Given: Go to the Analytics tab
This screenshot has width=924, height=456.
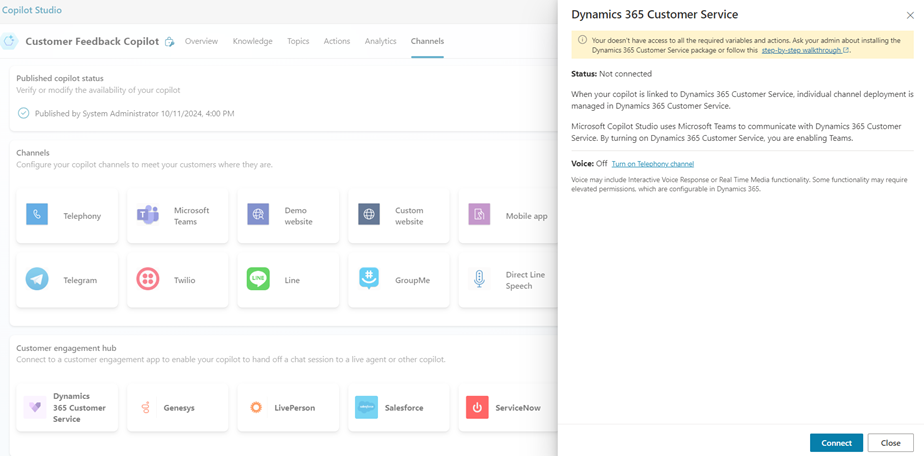Looking at the screenshot, I should [380, 42].
